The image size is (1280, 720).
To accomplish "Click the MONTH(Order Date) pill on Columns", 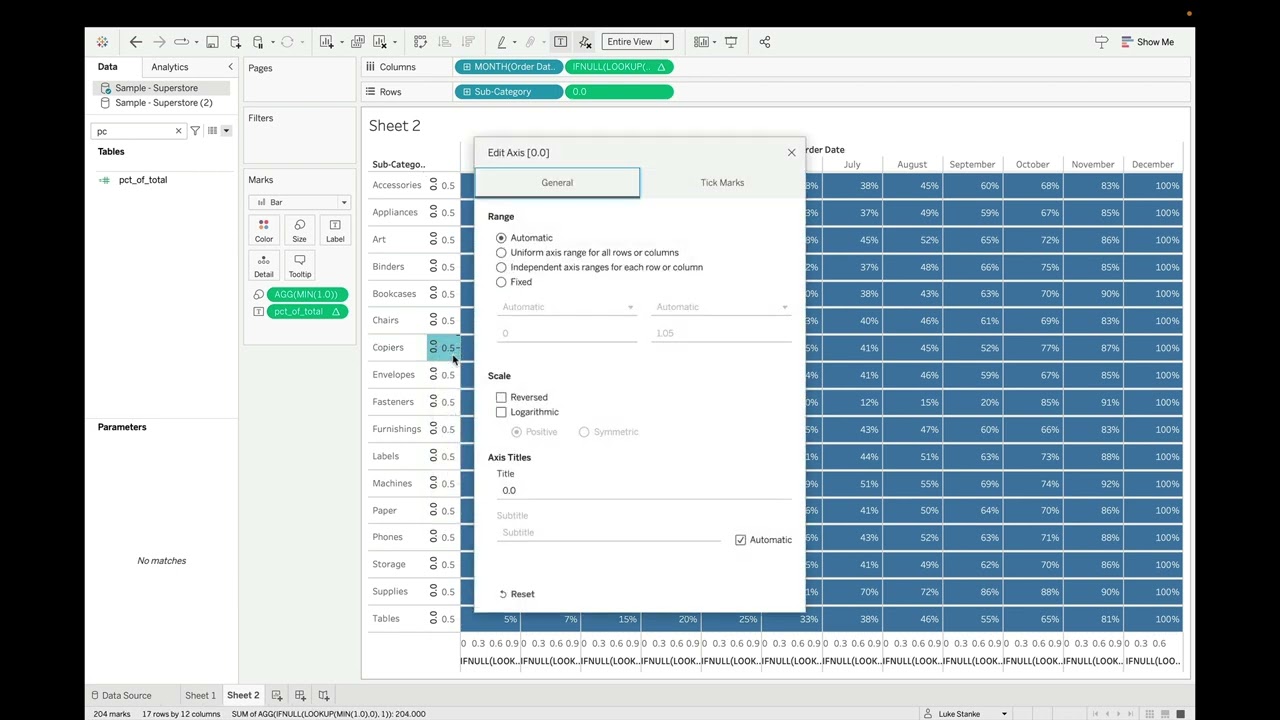I will coord(508,67).
